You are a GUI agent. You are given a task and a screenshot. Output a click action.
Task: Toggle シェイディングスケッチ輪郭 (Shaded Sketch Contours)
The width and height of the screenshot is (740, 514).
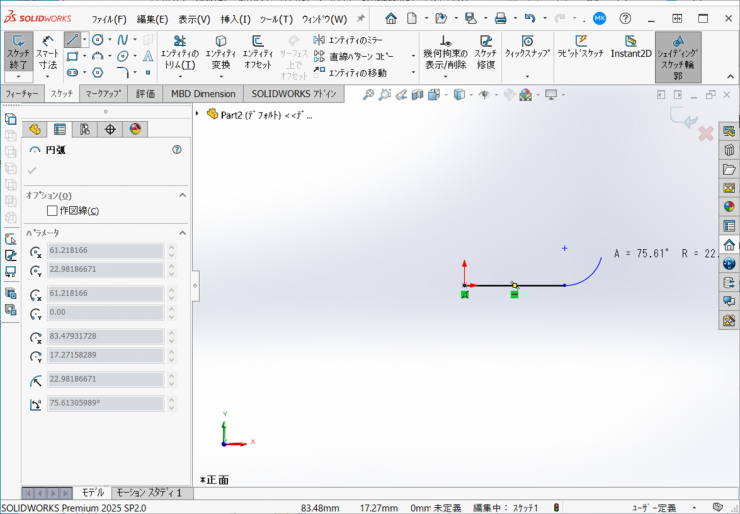click(677, 57)
